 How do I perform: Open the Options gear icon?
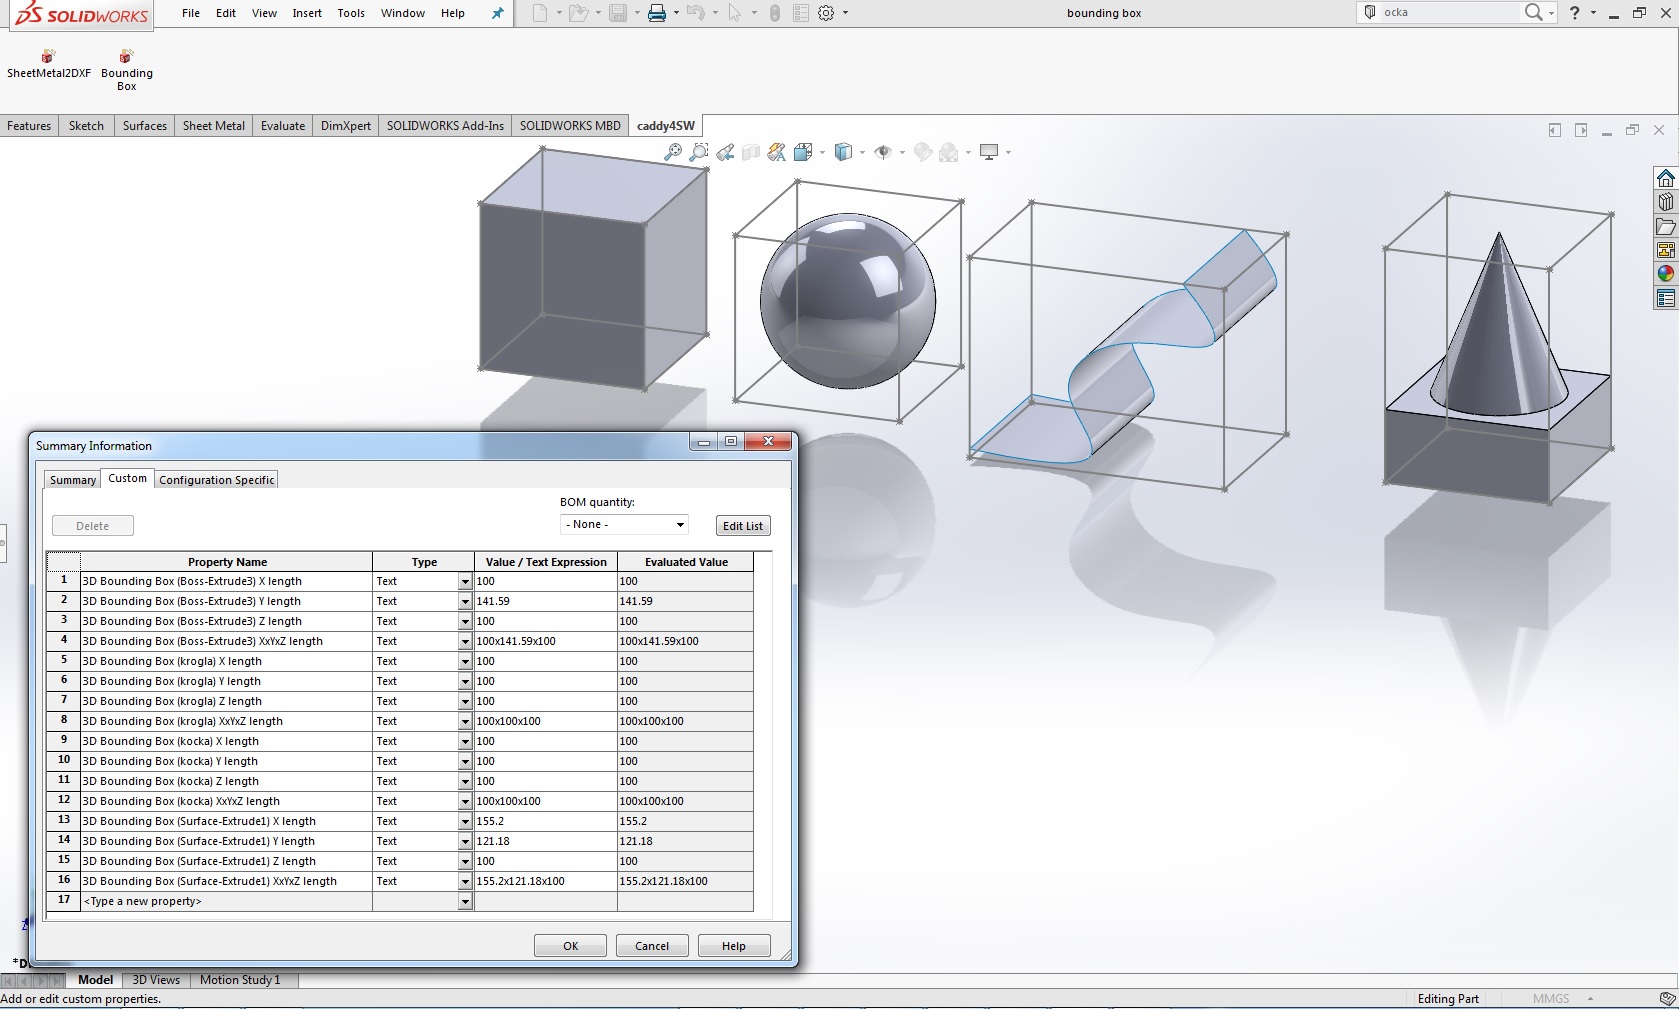(x=826, y=13)
